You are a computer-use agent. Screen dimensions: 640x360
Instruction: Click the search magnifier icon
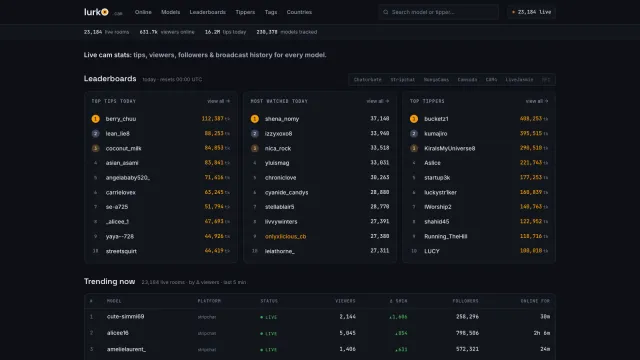385,12
